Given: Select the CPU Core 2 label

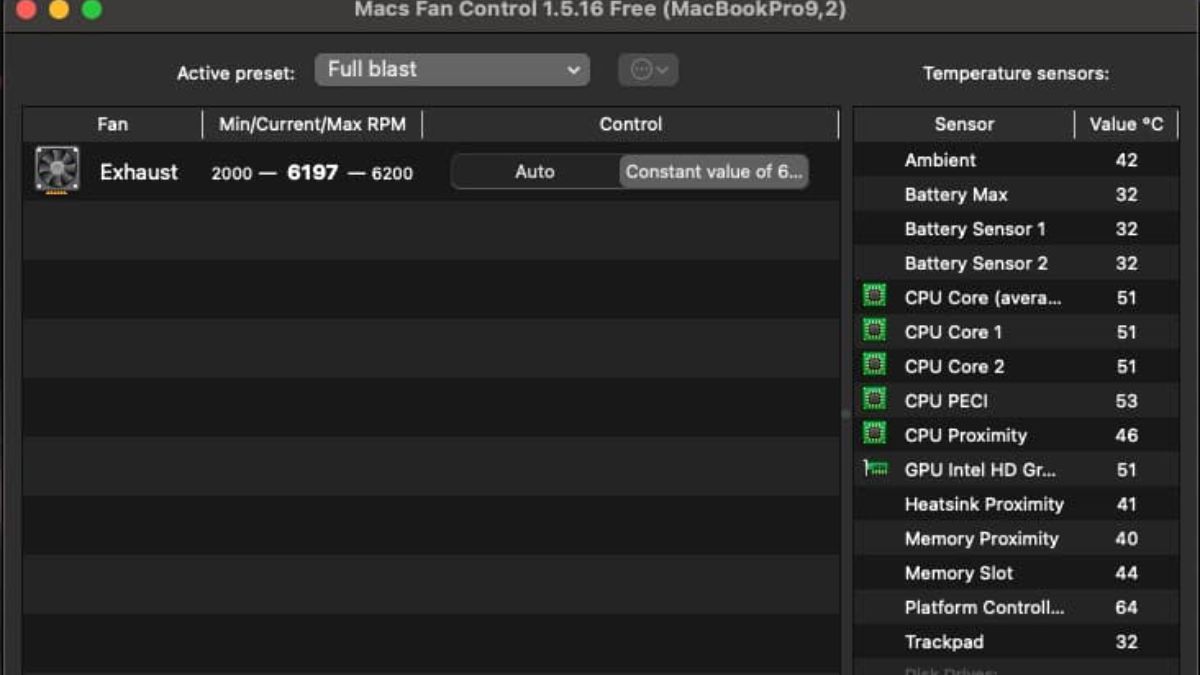Looking at the screenshot, I should (954, 367).
